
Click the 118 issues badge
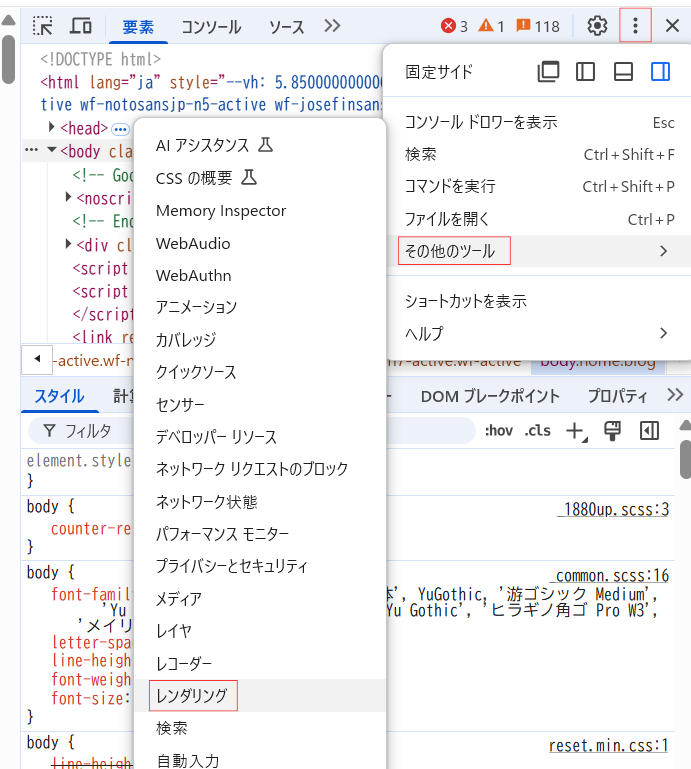point(538,26)
